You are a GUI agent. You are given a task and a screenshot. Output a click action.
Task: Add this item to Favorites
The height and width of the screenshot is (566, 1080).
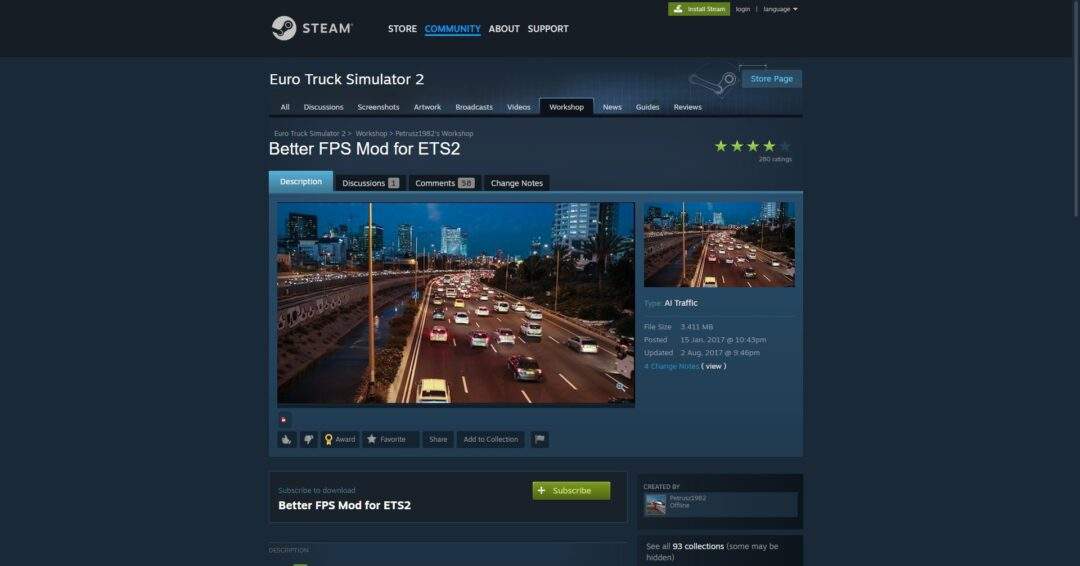(390, 439)
